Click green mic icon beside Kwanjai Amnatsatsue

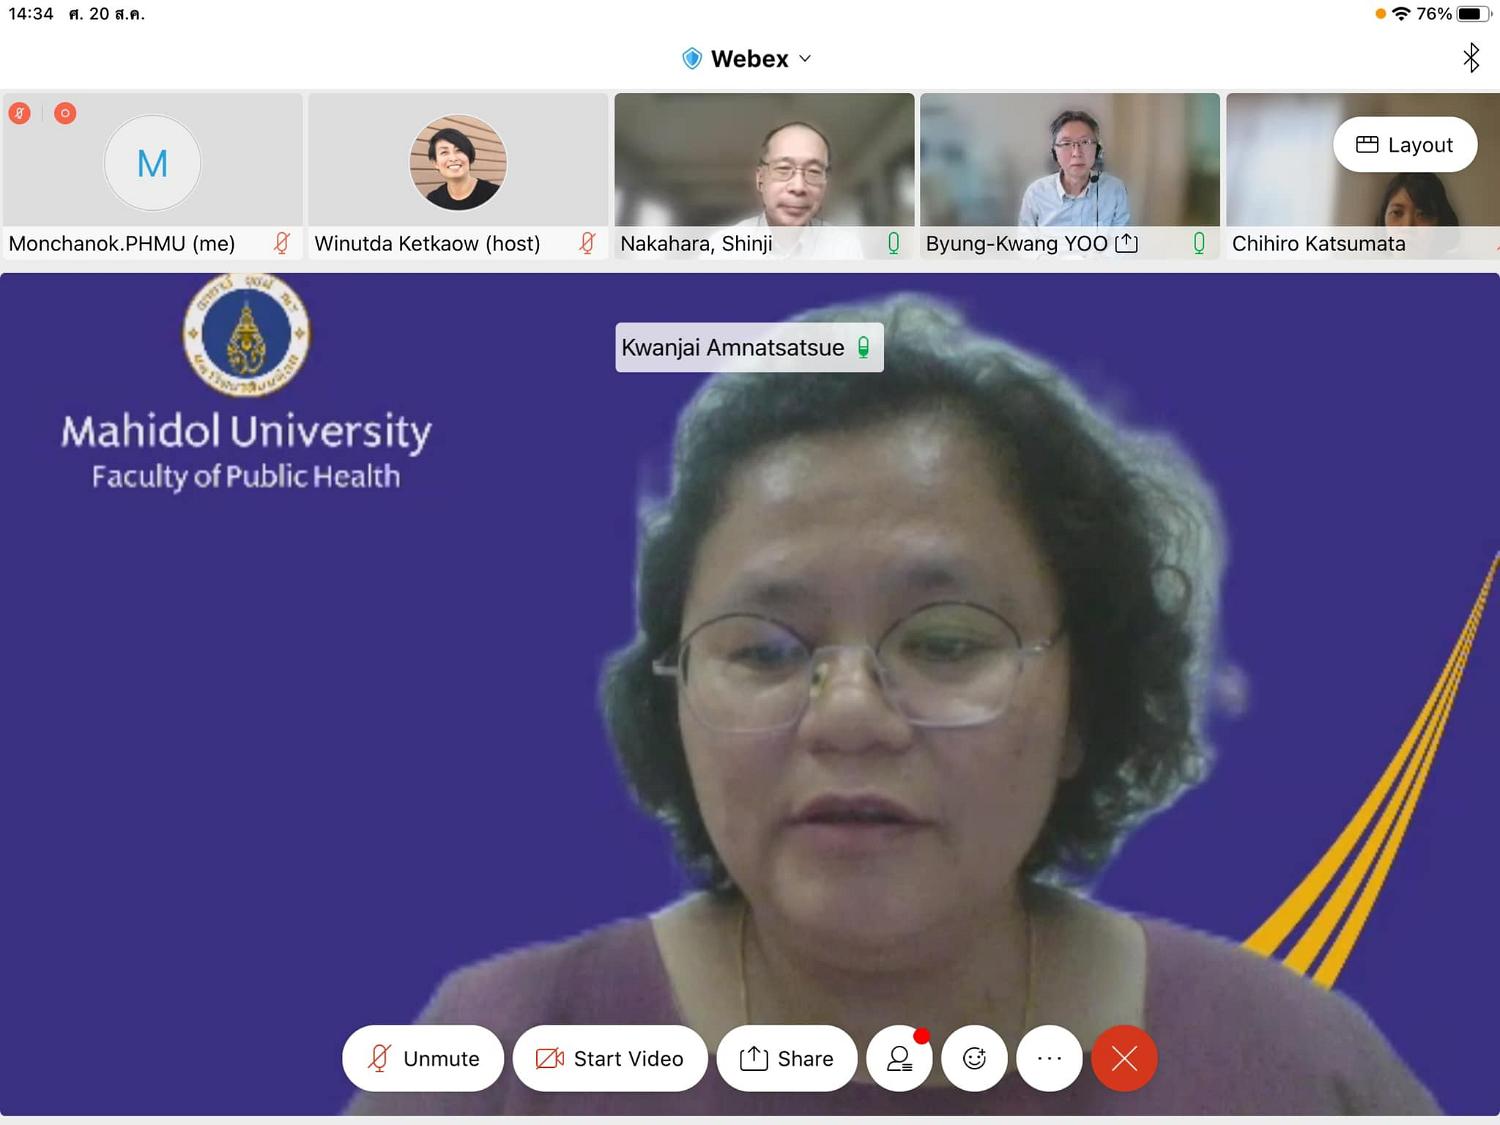[864, 348]
